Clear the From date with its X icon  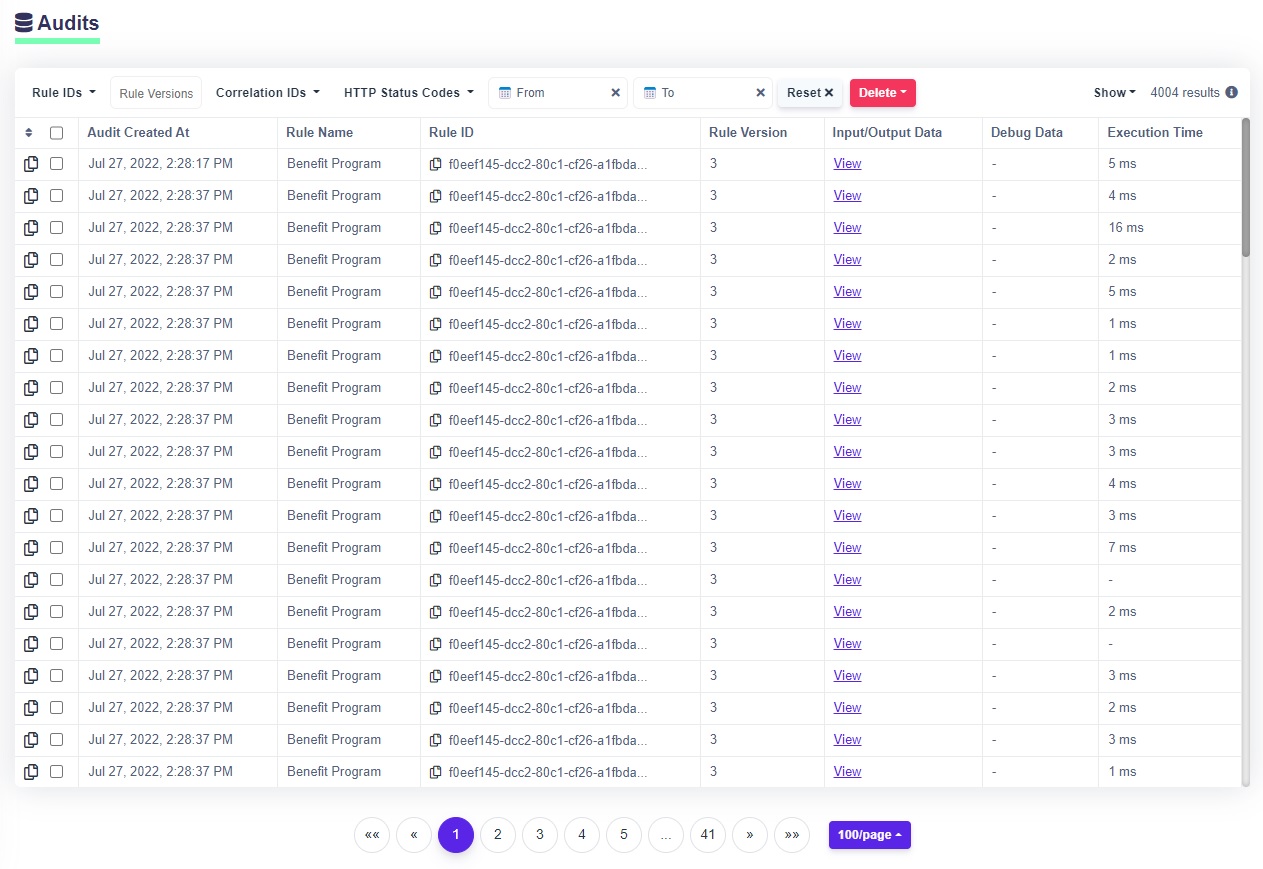[x=615, y=93]
